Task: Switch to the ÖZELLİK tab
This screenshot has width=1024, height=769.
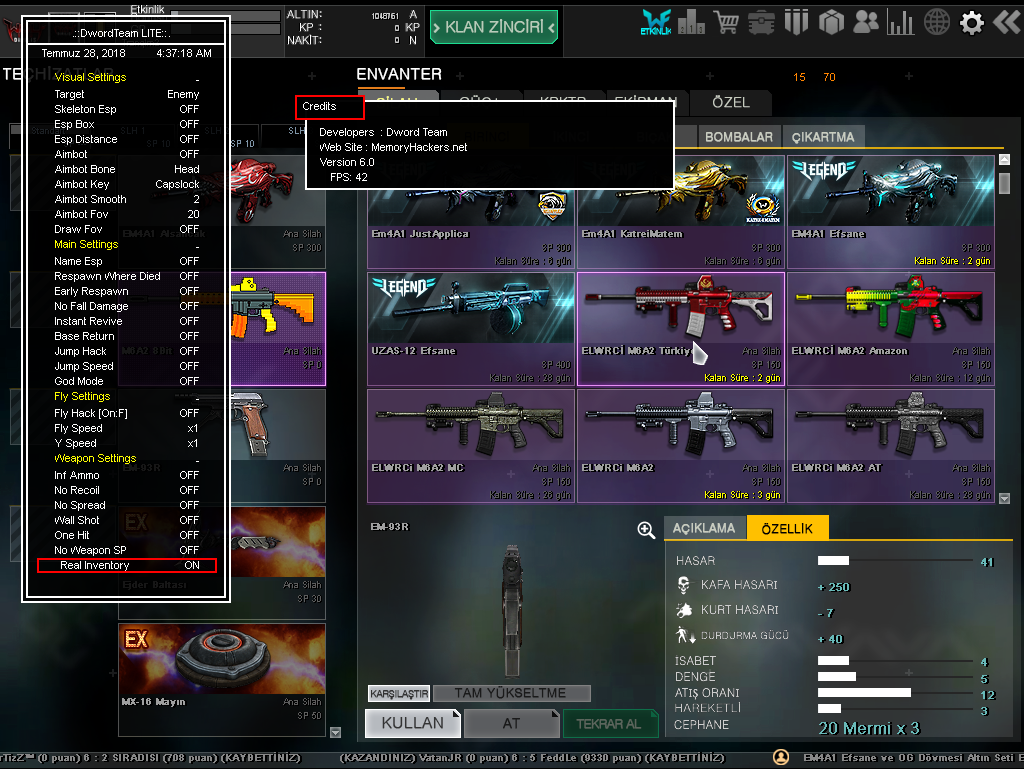Action: (788, 528)
